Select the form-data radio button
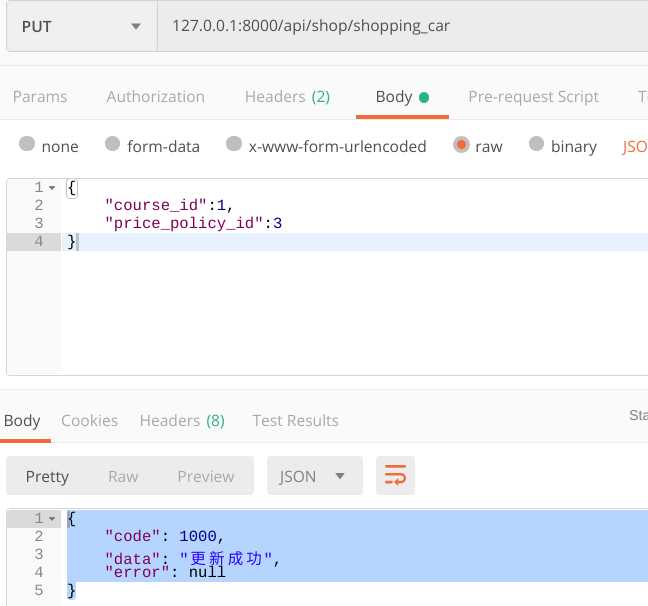Viewport: 648px width, 606px height. [112, 144]
